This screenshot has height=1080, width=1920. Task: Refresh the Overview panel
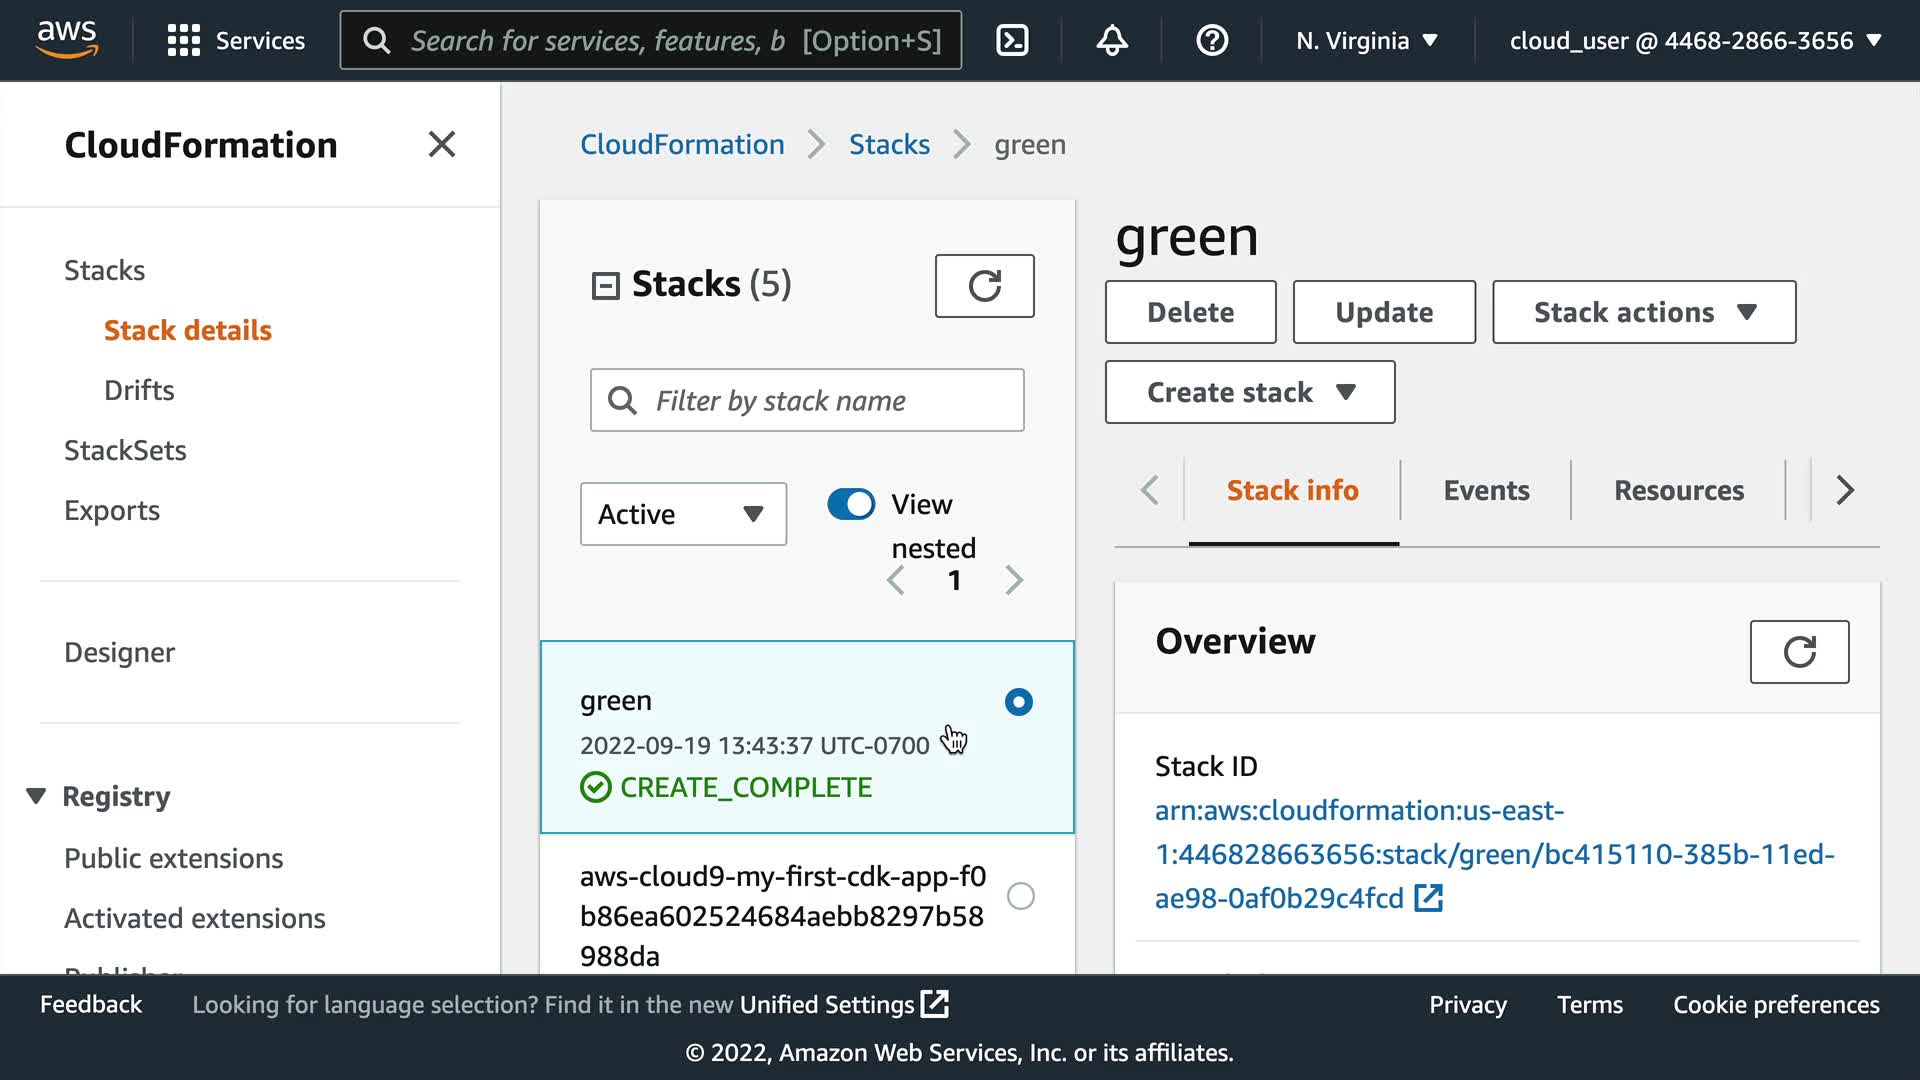tap(1798, 652)
